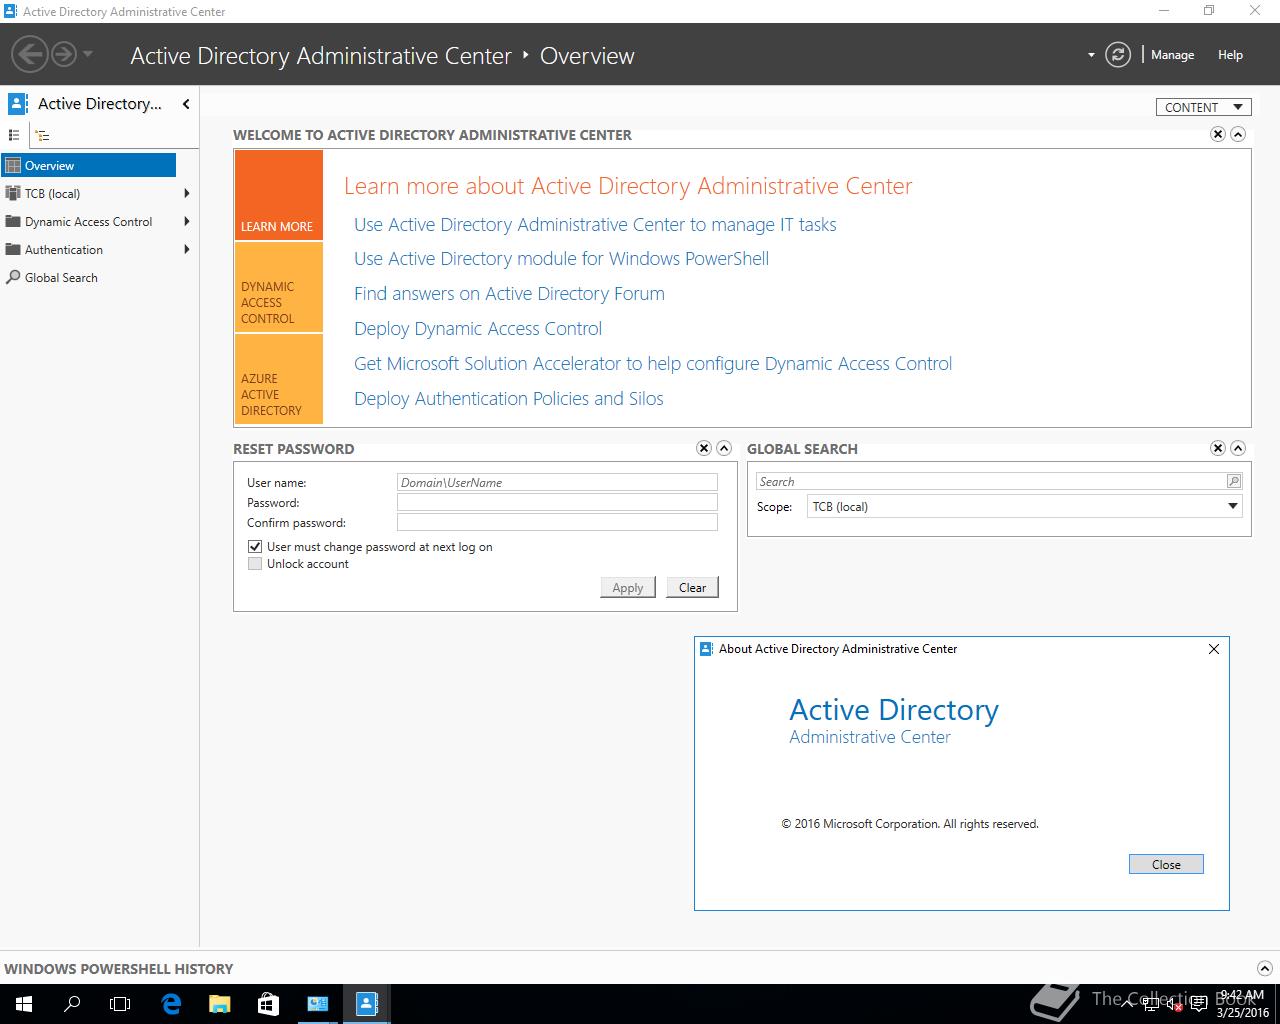Collapse the Welcome tile section

pyautogui.click(x=1238, y=134)
